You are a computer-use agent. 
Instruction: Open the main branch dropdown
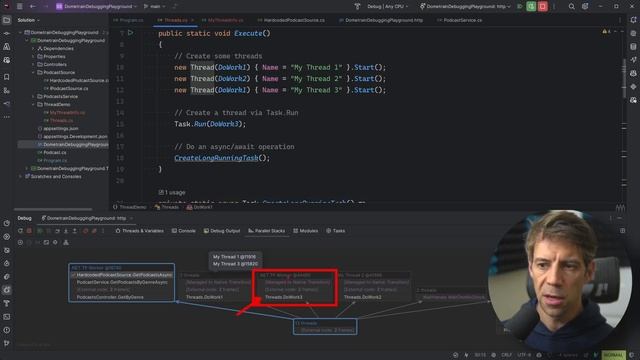pyautogui.click(x=154, y=7)
